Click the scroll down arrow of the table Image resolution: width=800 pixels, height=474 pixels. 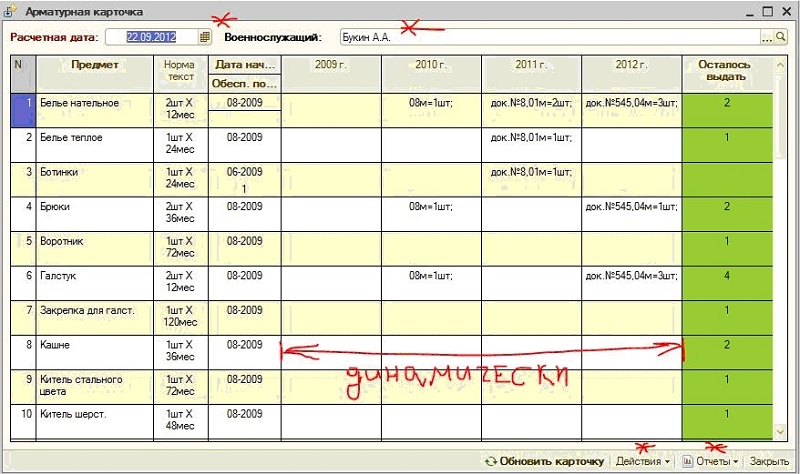click(x=781, y=431)
